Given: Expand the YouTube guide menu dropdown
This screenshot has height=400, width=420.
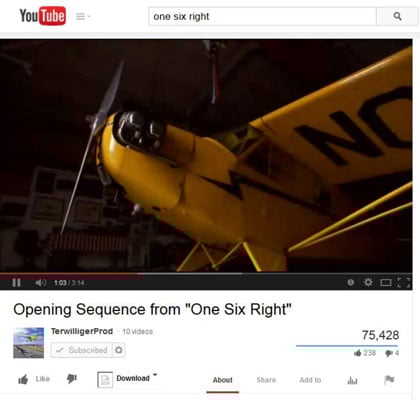Looking at the screenshot, I should (83, 16).
